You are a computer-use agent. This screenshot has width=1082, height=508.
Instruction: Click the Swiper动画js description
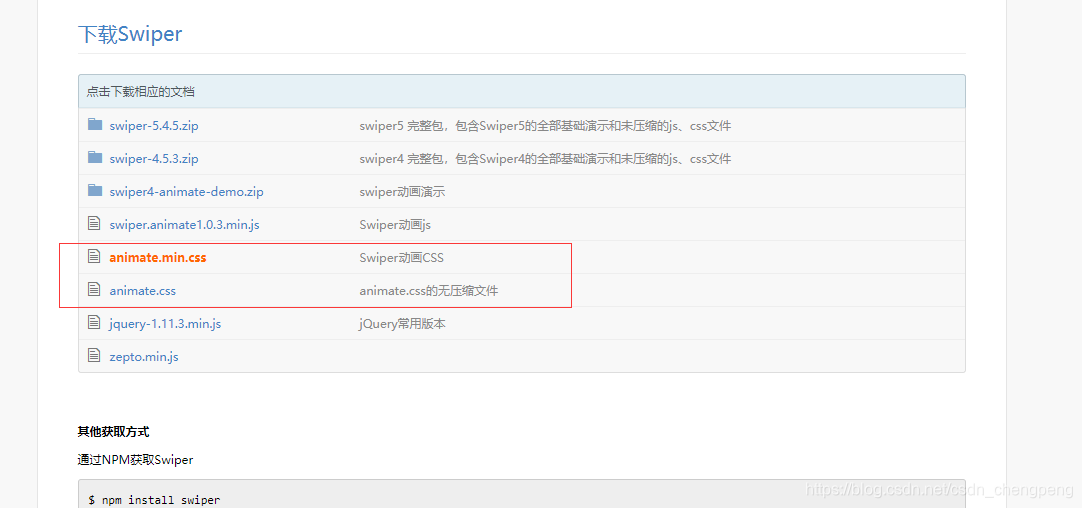coord(395,225)
